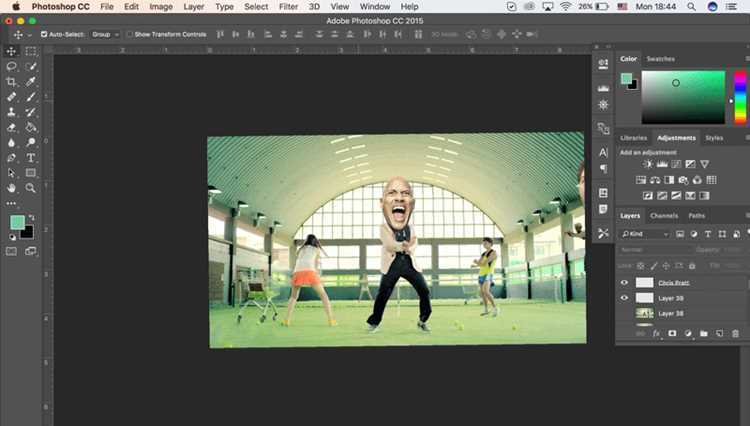Click the layer style fx icon
Screen dimensions: 750x426
pos(656,333)
